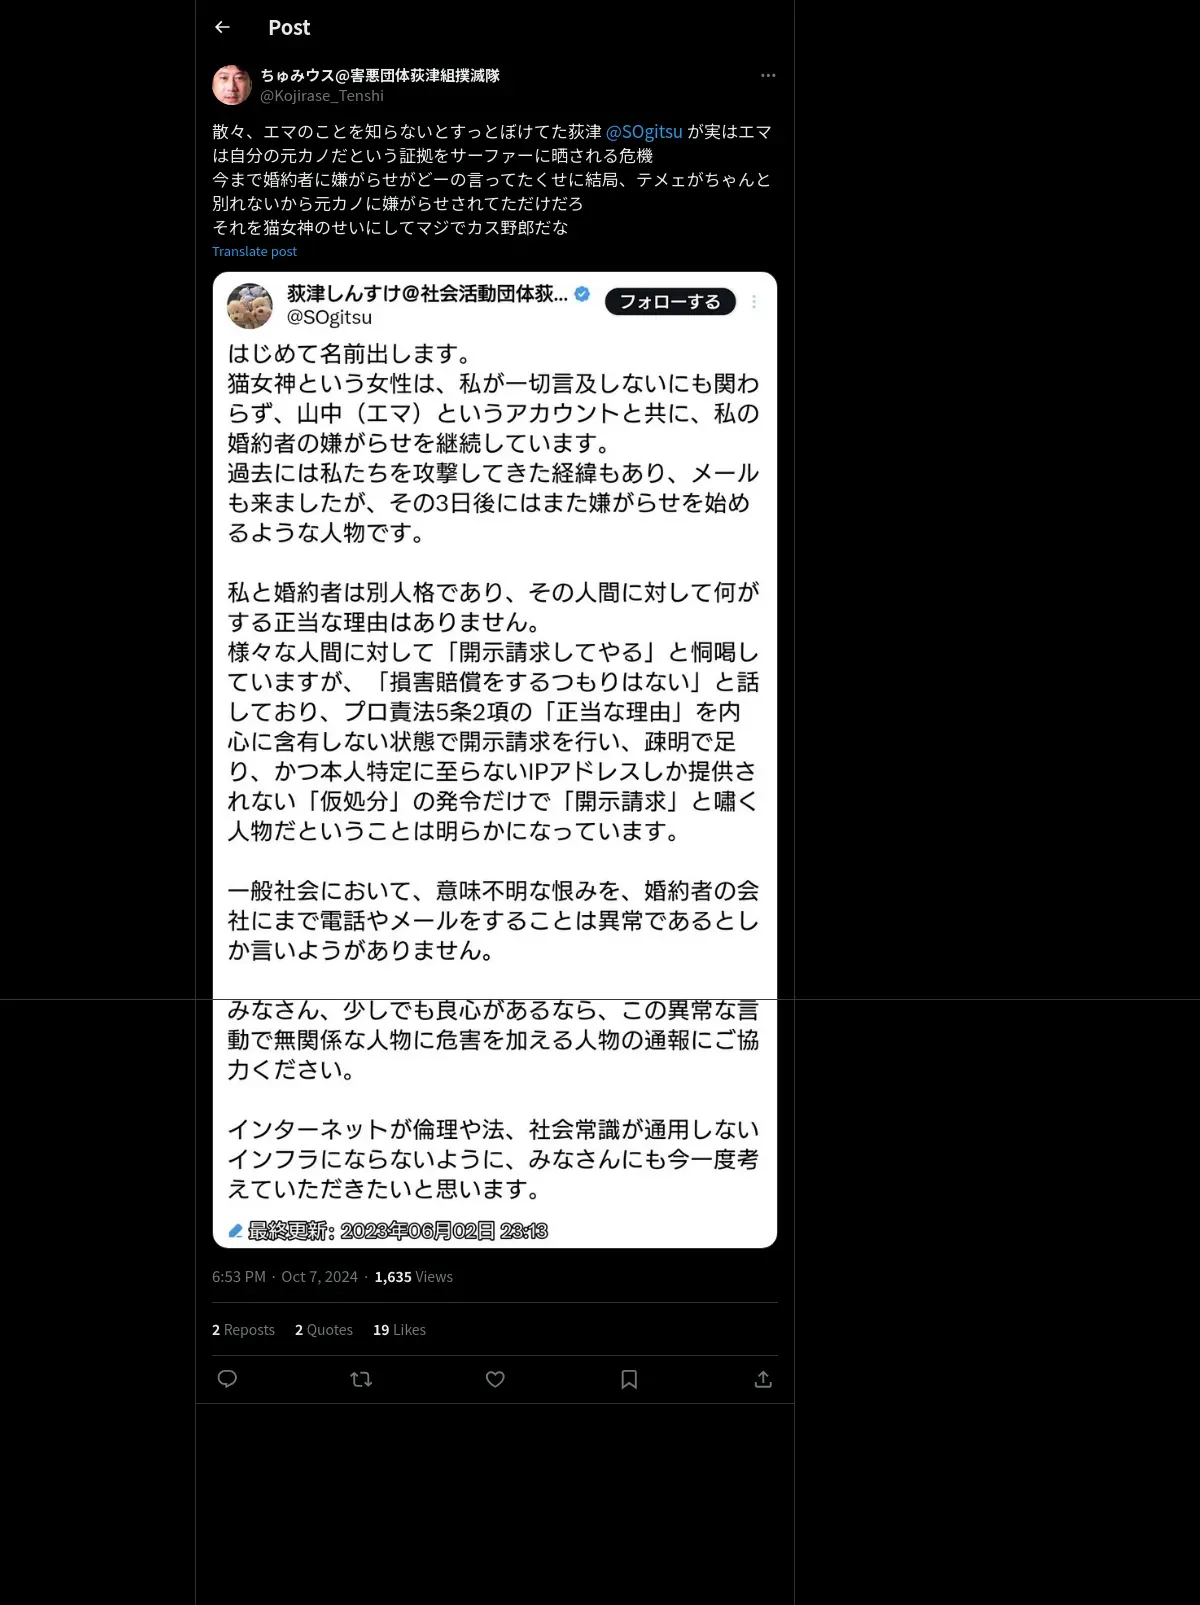Open vertical dots menu in embedded image

coord(754,302)
